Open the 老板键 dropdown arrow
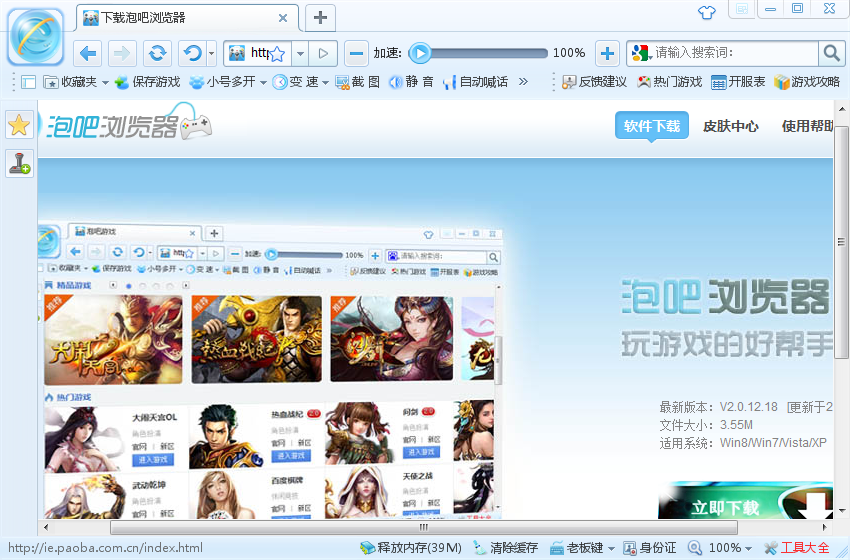The image size is (850, 560). click(611, 549)
